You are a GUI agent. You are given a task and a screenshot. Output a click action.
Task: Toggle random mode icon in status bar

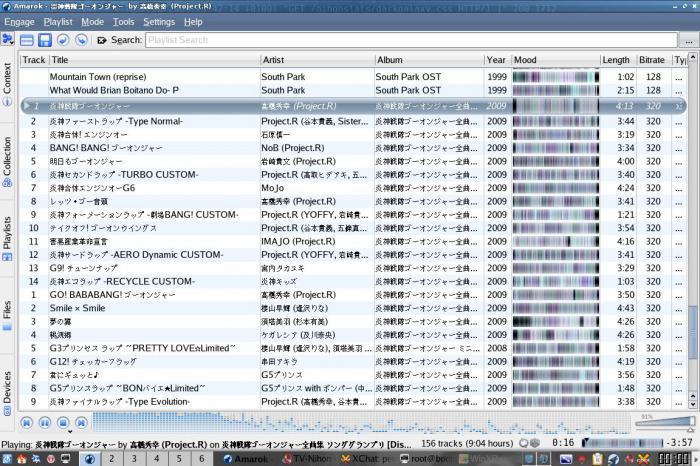click(534, 443)
